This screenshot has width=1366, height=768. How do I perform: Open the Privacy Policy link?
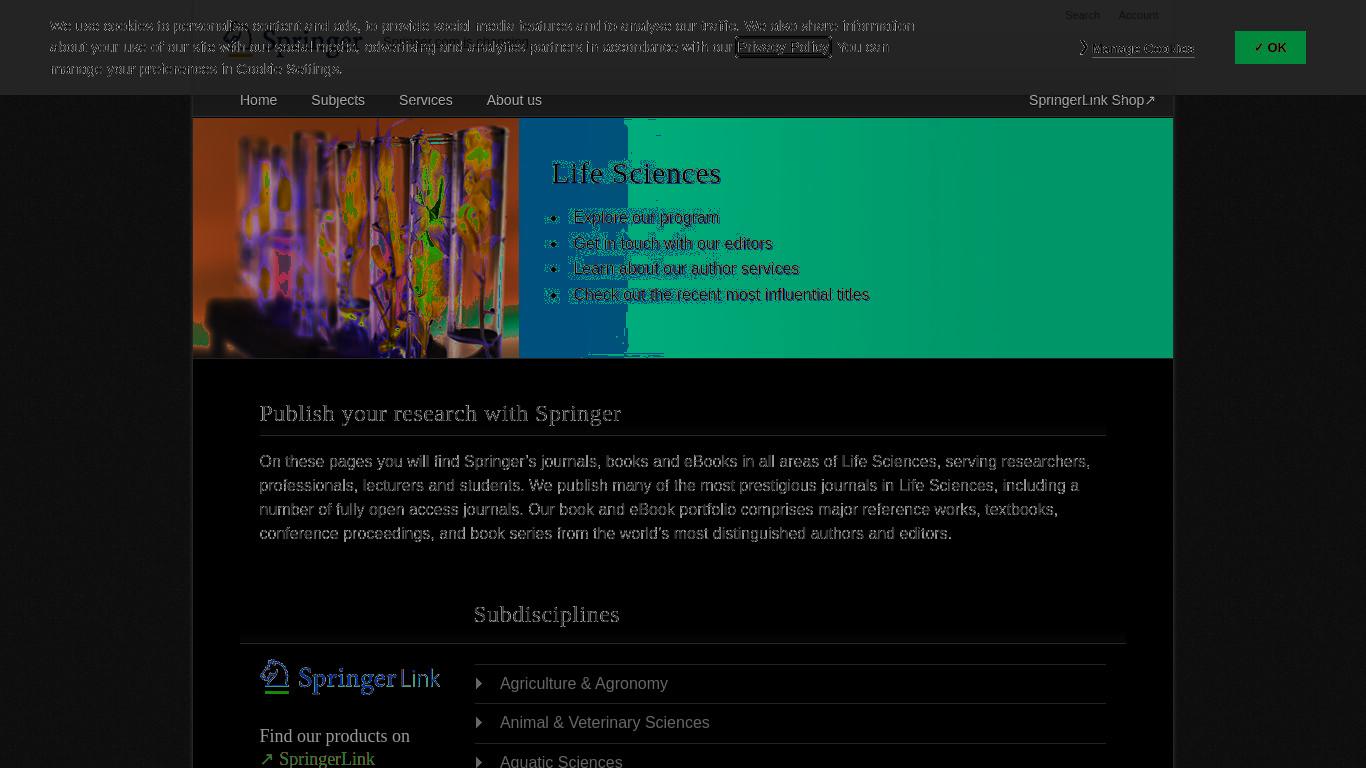[x=783, y=47]
